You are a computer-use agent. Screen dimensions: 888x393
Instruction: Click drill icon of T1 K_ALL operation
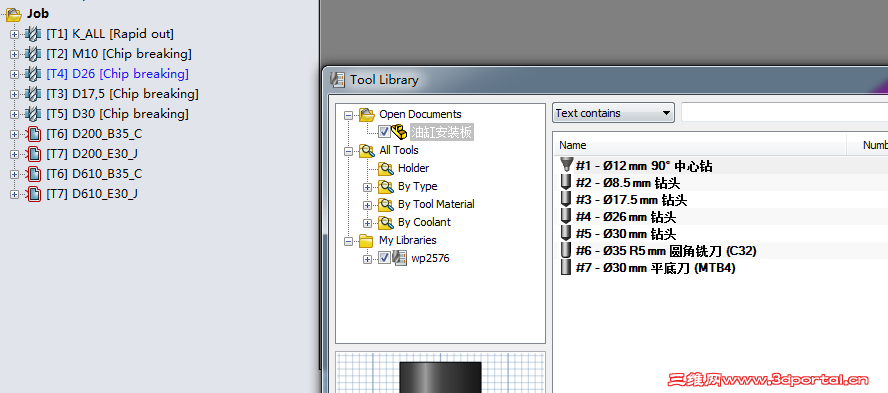pos(33,34)
